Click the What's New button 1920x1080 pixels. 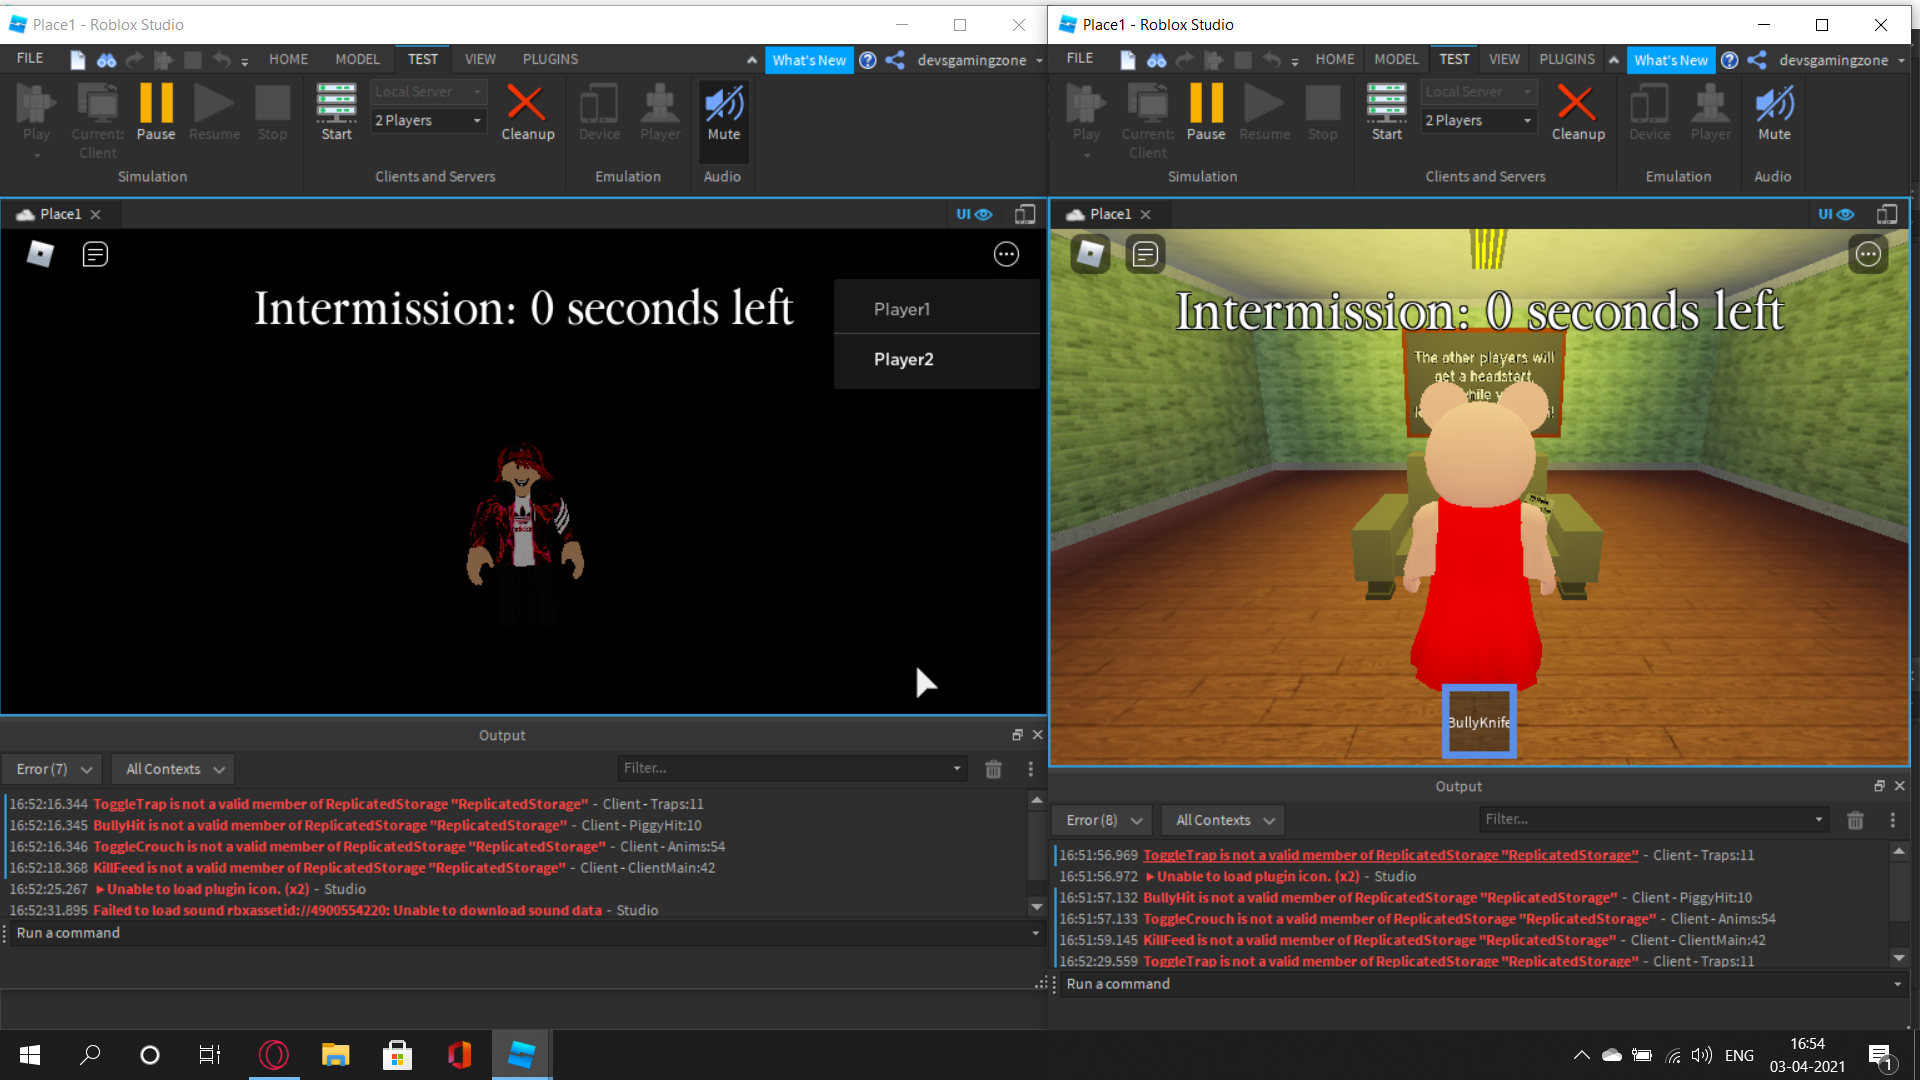pyautogui.click(x=809, y=60)
